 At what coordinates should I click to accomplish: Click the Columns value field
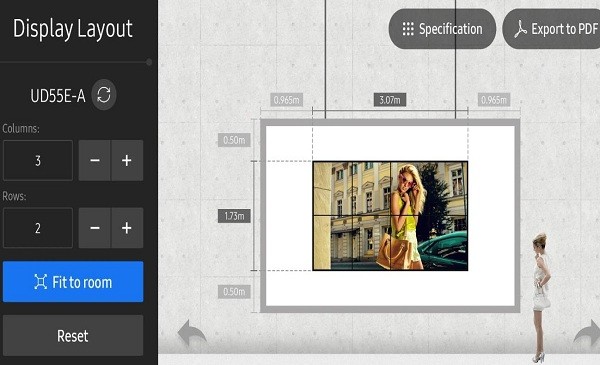pyautogui.click(x=38, y=160)
